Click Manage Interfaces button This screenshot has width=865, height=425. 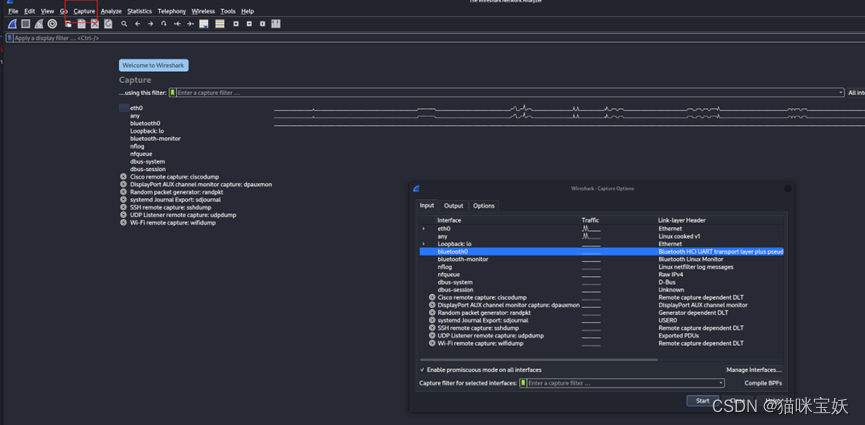tap(754, 370)
